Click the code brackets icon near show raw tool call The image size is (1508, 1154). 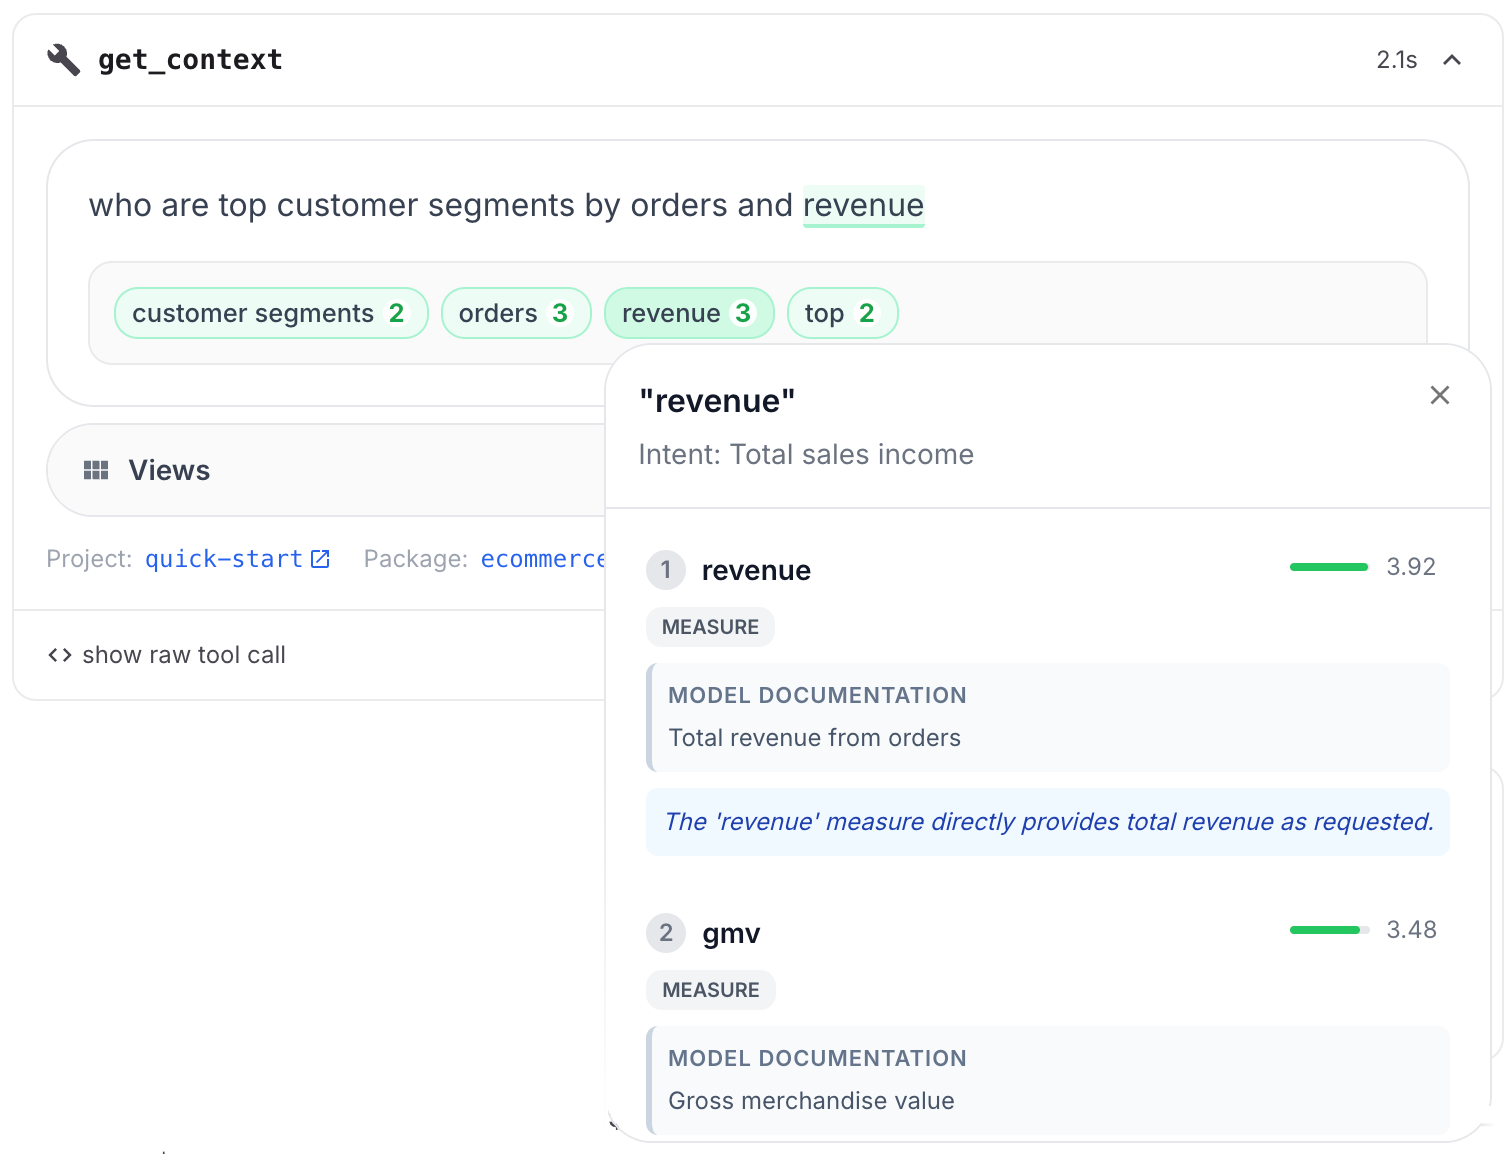coord(59,654)
